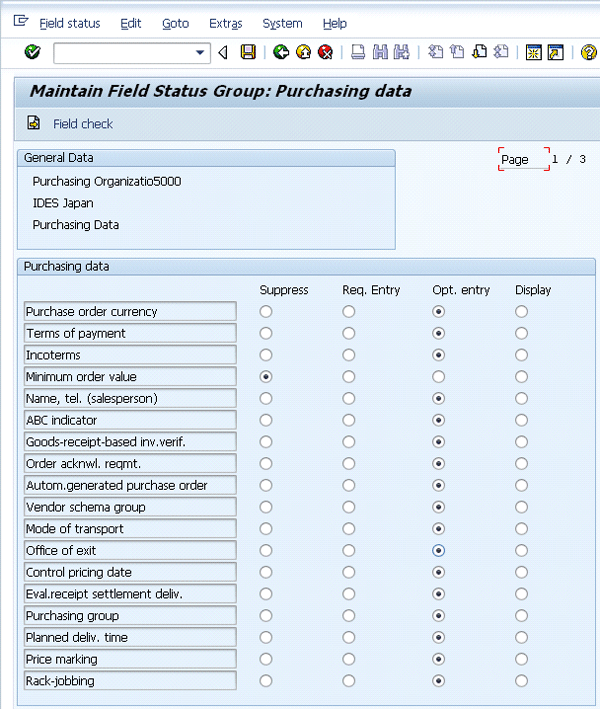This screenshot has width=600, height=709.
Task: Click the Field check document icon
Action: pyautogui.click(x=33, y=123)
